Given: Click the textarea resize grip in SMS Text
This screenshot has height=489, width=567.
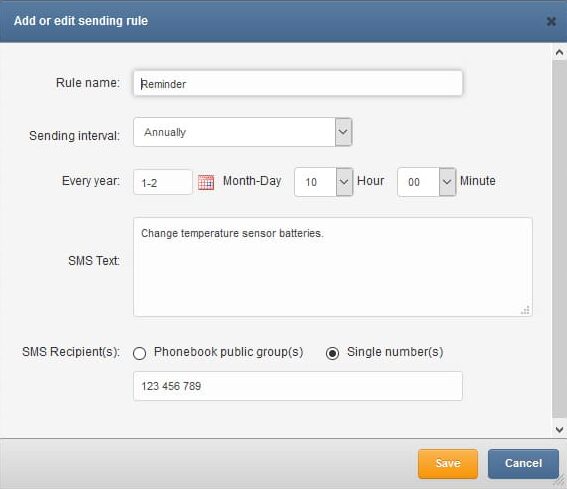Looking at the screenshot, I should click(x=525, y=310).
